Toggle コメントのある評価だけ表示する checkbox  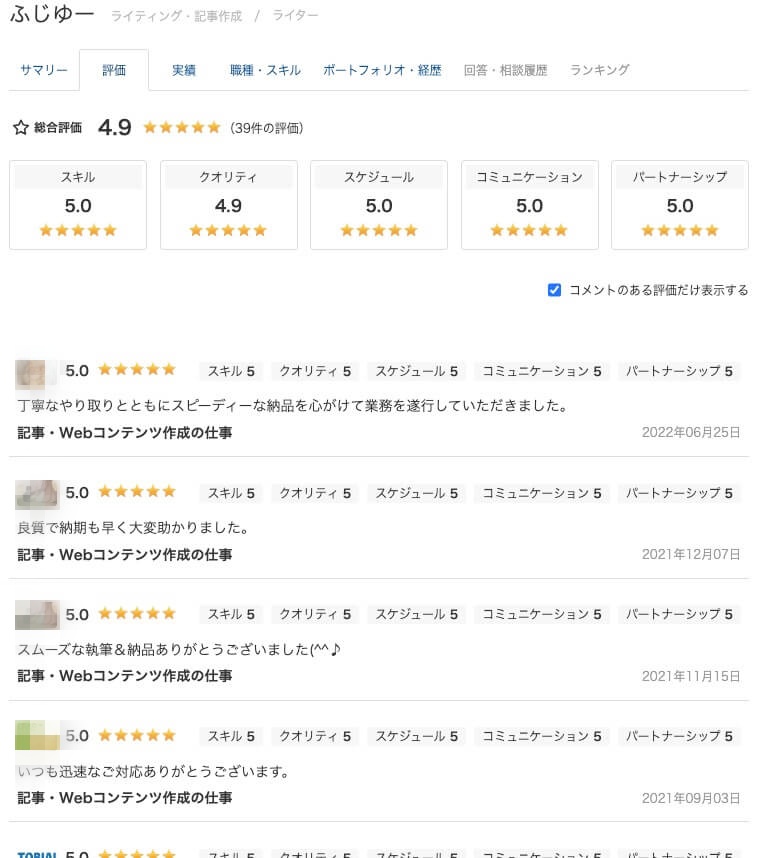554,290
